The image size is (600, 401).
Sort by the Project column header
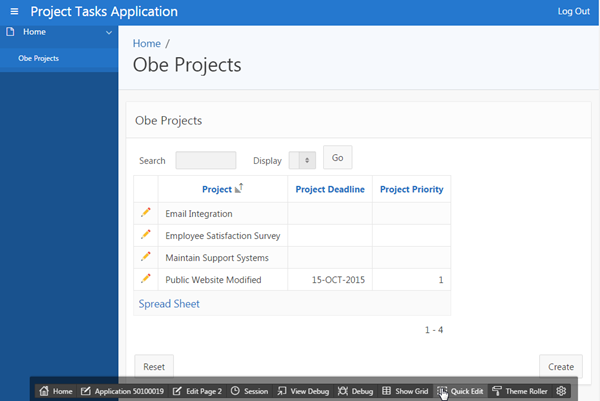217,189
